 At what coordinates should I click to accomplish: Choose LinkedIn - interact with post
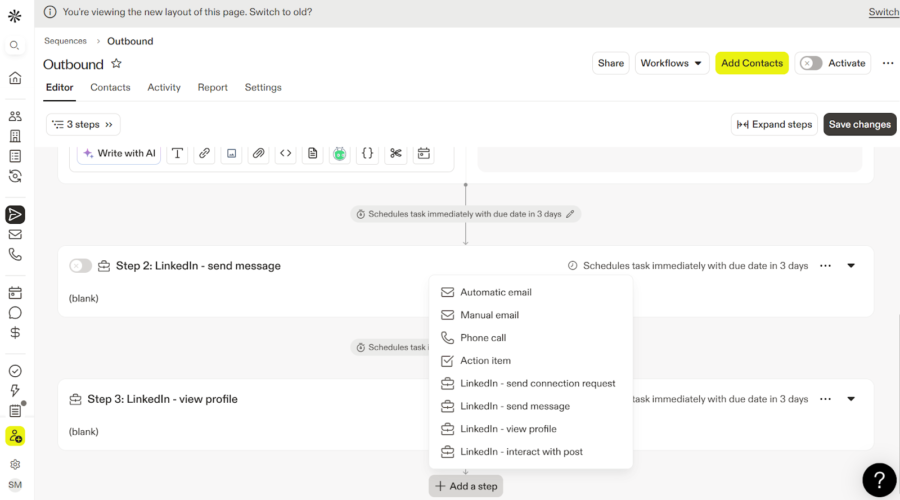tap(530, 452)
